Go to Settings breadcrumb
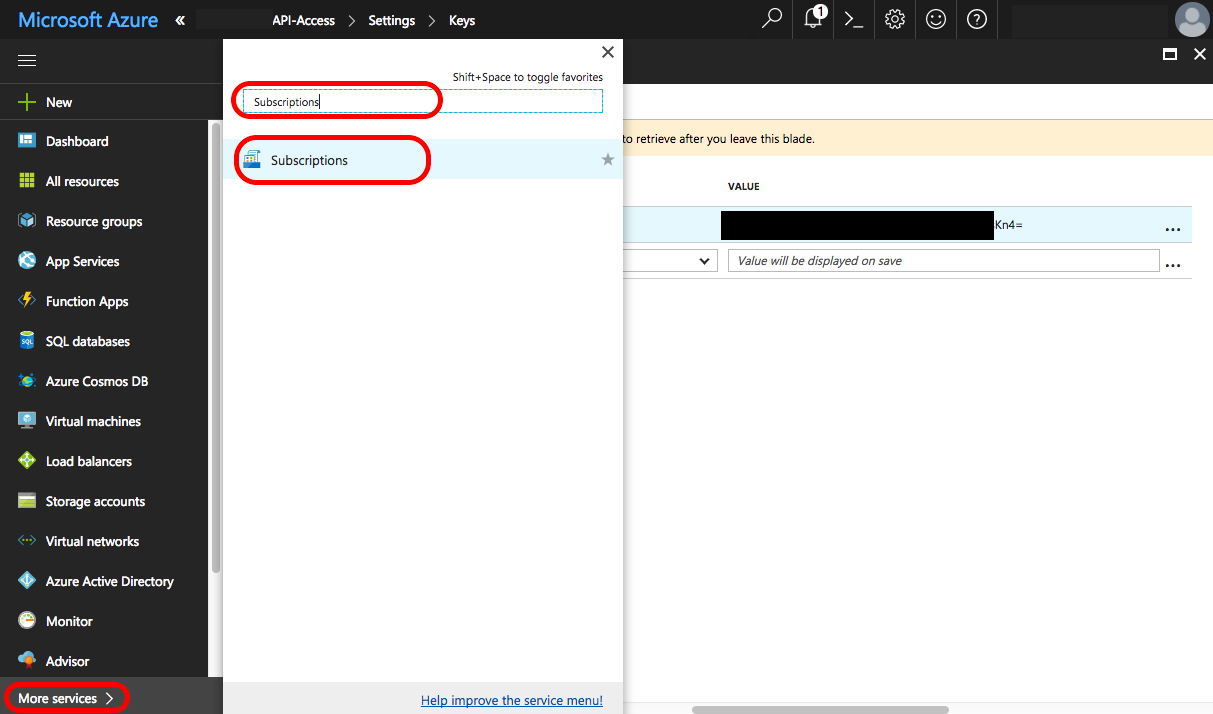1213x714 pixels. click(x=392, y=20)
